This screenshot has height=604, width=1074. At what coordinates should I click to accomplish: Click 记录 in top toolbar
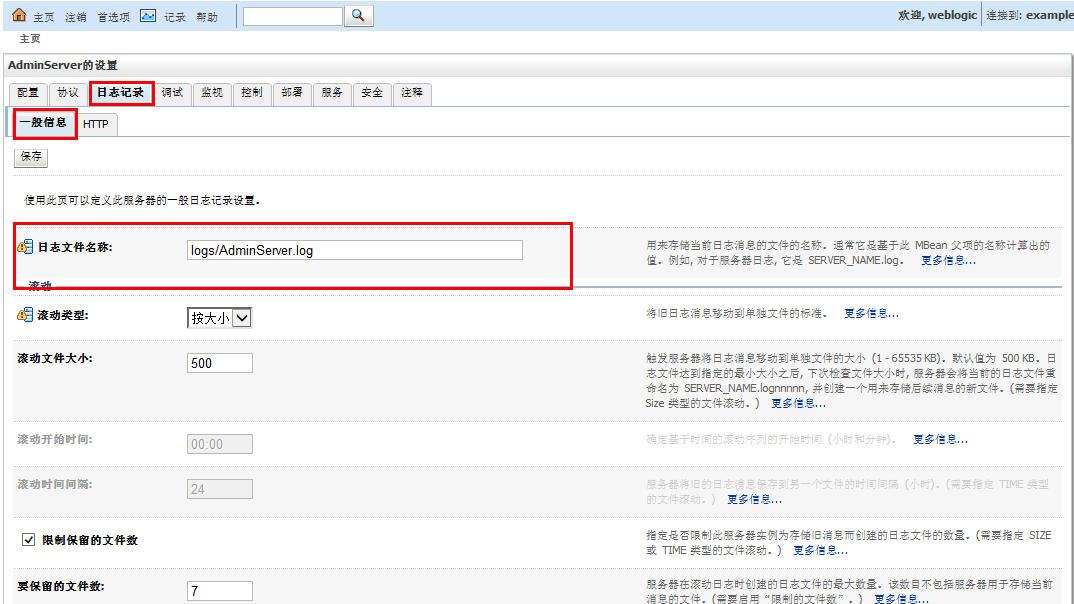tap(175, 17)
